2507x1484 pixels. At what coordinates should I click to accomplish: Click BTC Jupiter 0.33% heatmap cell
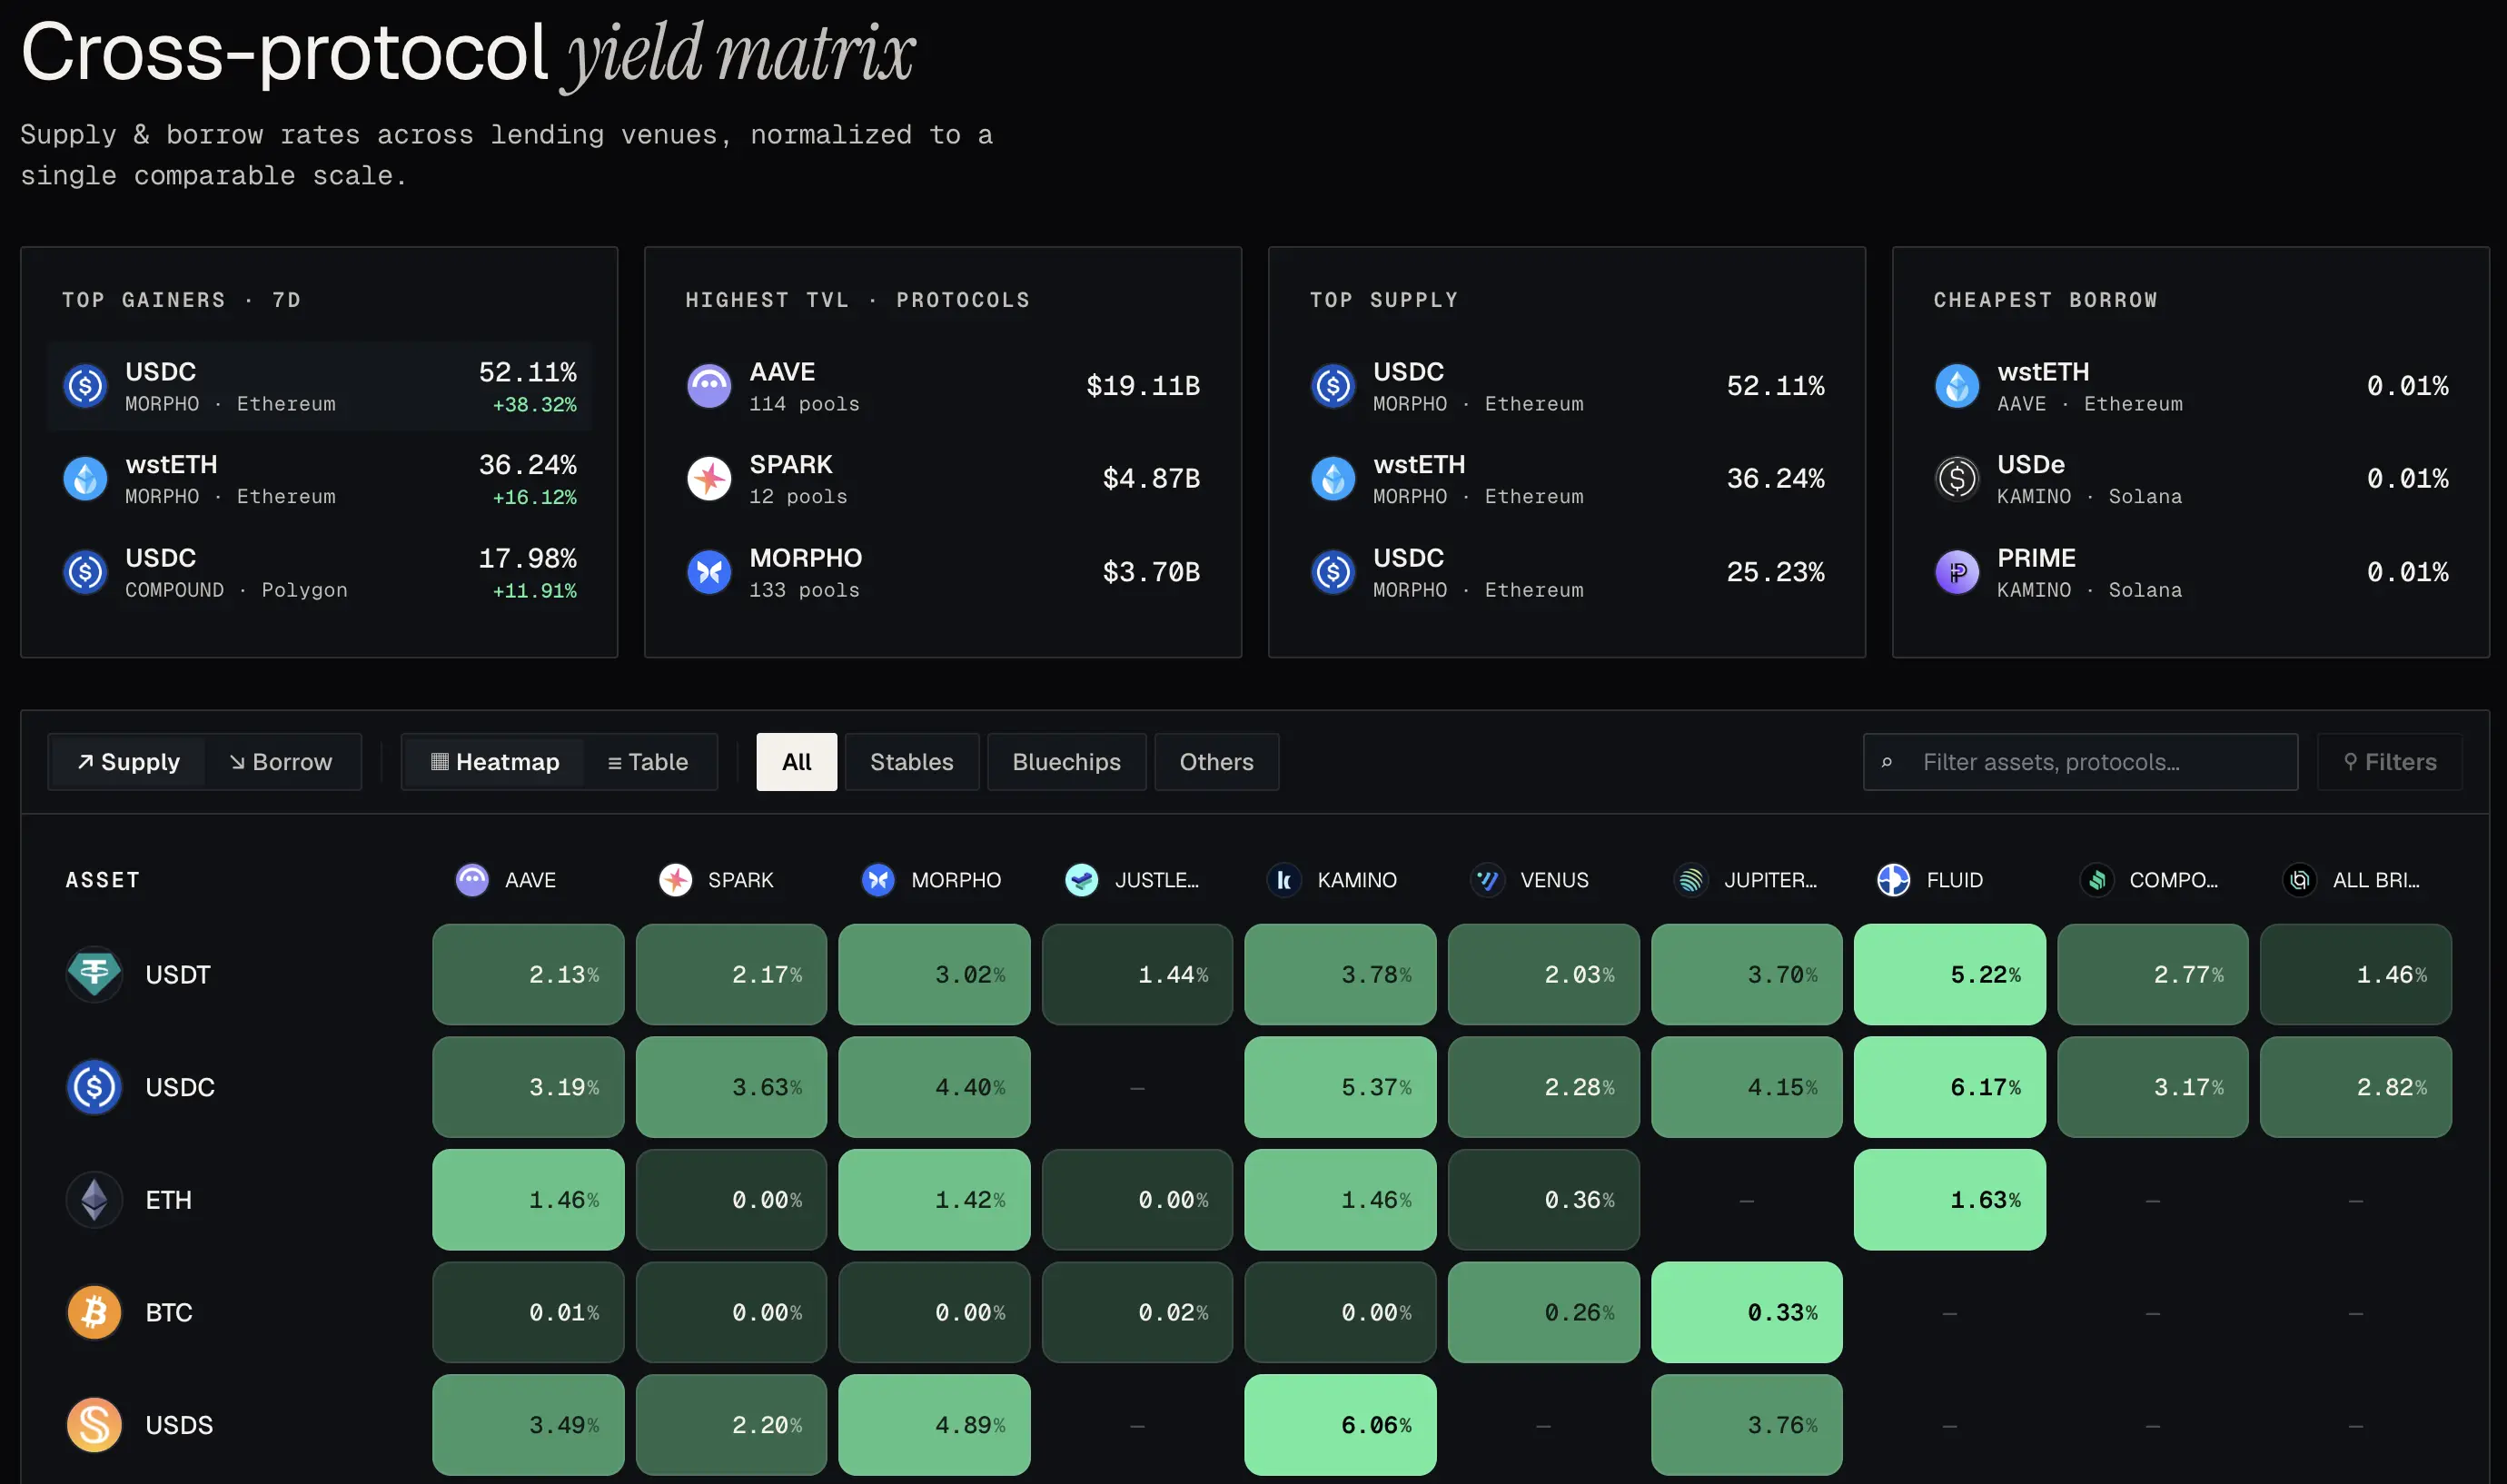(1747, 1312)
